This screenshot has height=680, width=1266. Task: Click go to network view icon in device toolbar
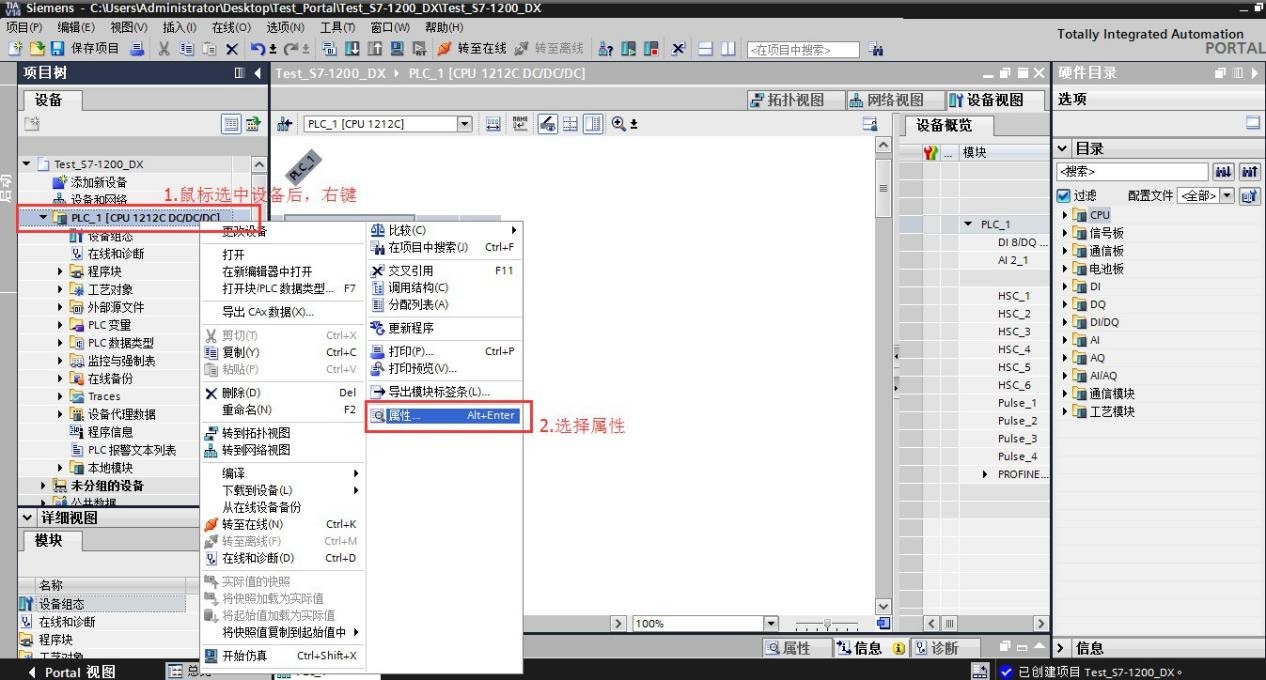pos(285,124)
